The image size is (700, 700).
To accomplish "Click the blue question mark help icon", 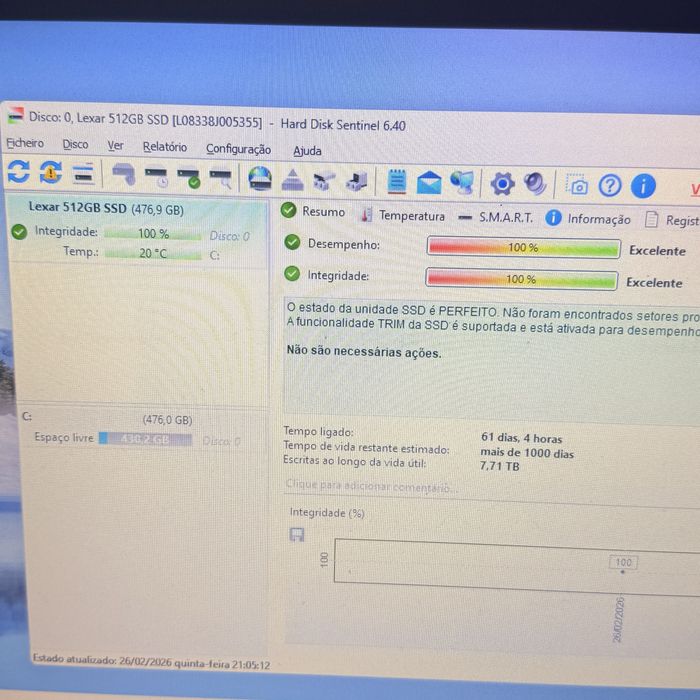I will click(x=610, y=186).
